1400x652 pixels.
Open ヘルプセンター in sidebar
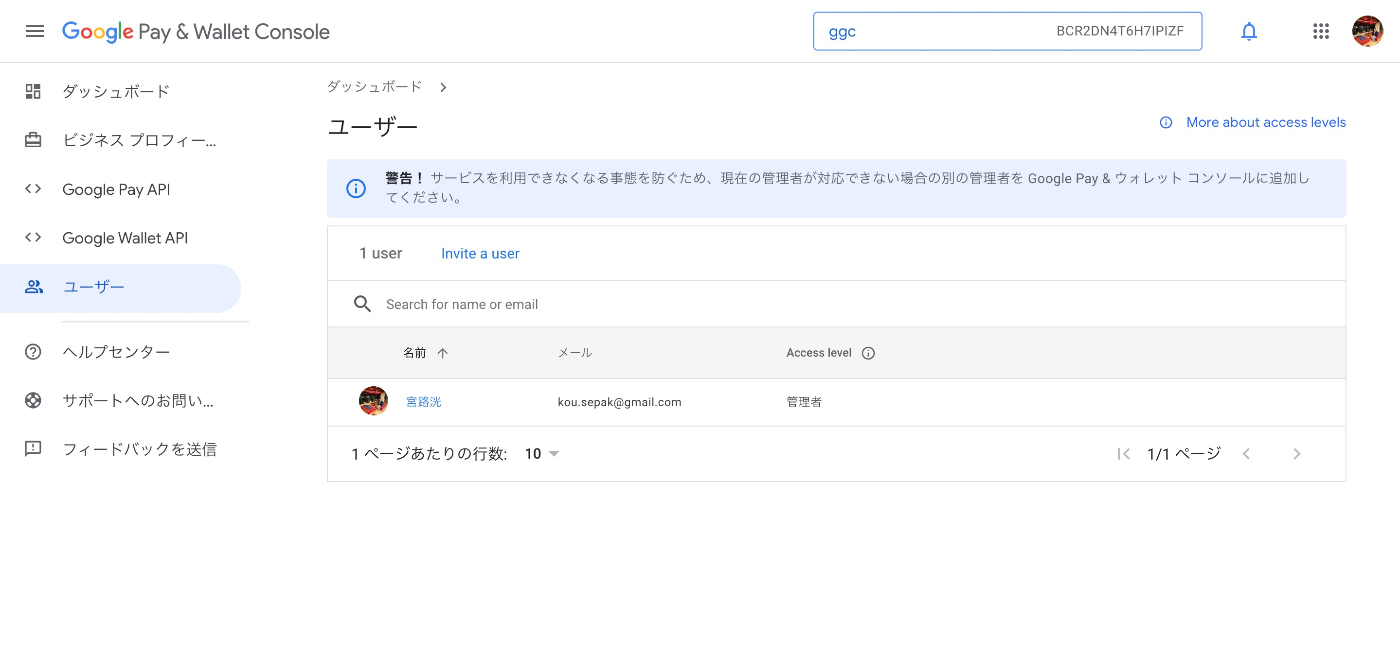pos(120,352)
